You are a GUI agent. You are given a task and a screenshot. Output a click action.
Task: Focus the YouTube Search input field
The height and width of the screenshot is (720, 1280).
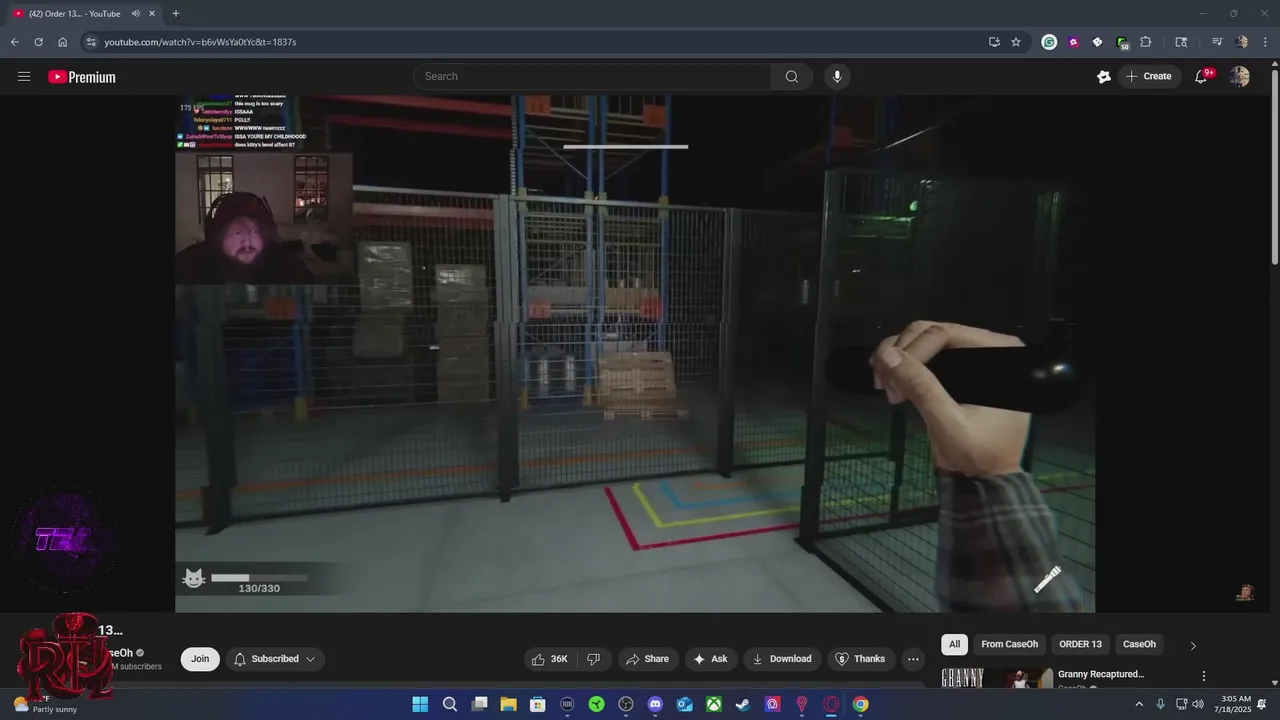(592, 76)
